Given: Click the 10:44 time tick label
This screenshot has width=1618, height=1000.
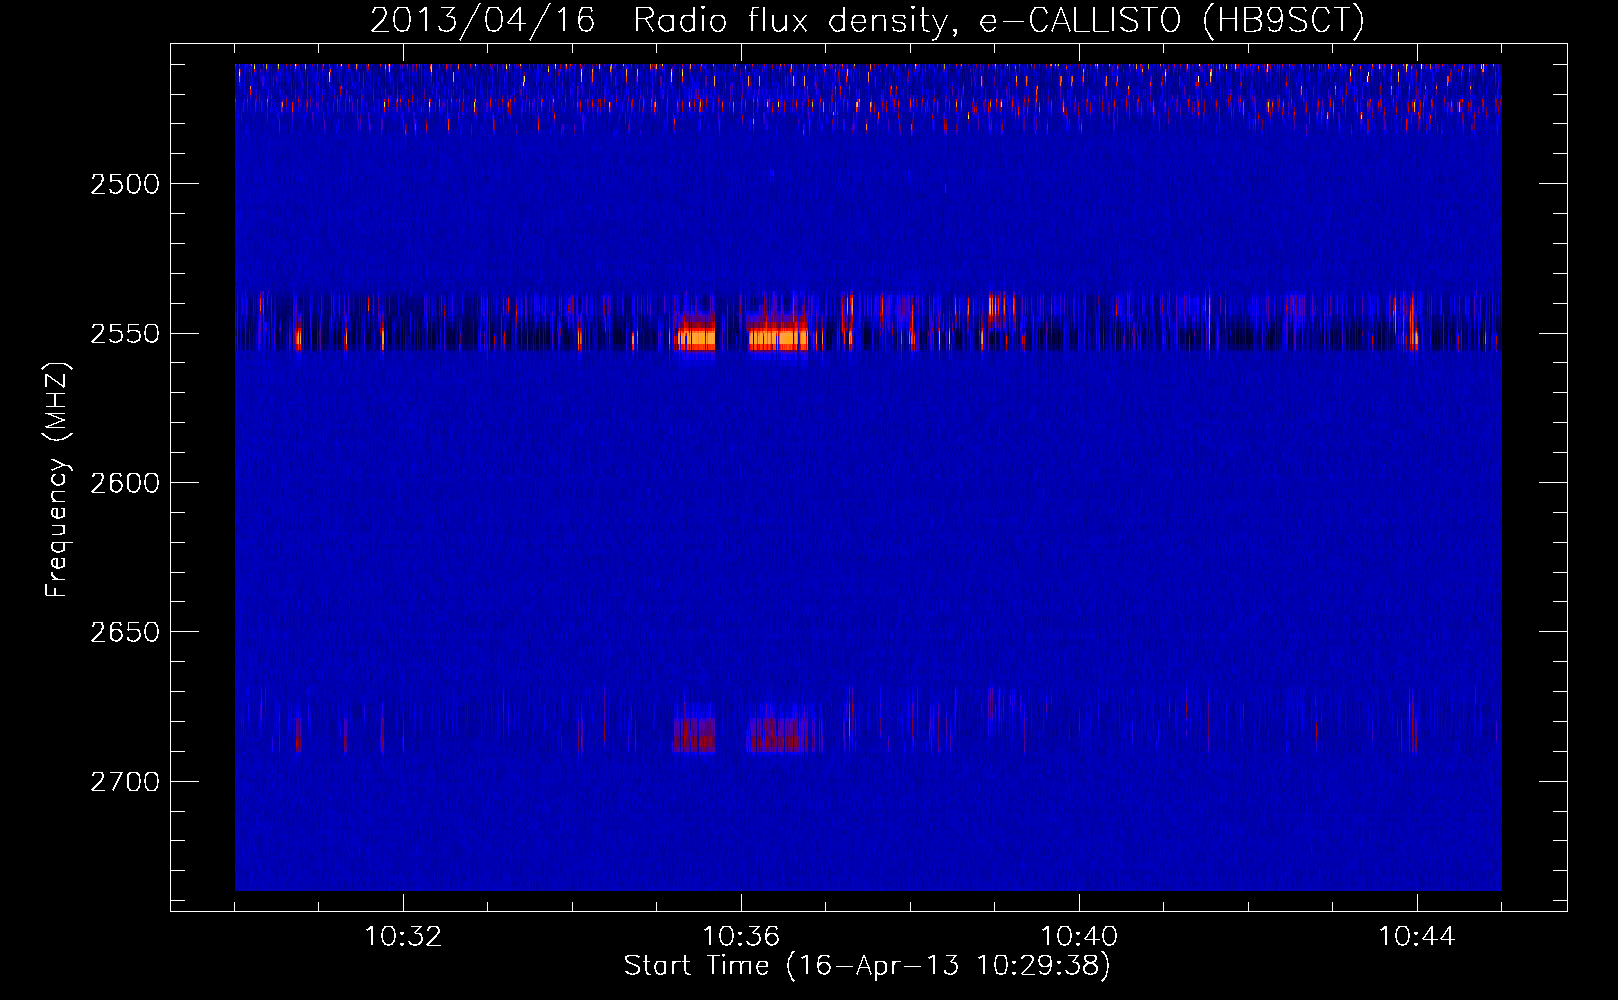Looking at the screenshot, I should pos(1417,937).
